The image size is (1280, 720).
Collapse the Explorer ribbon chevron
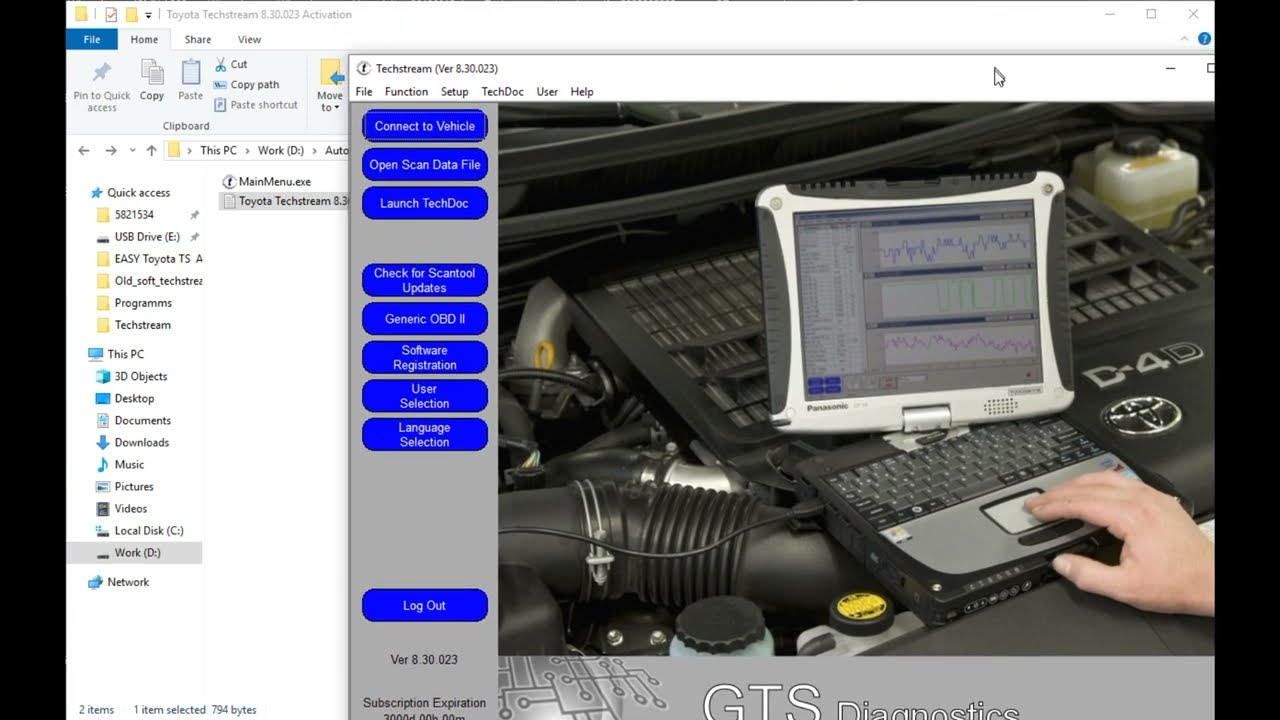(x=1185, y=39)
